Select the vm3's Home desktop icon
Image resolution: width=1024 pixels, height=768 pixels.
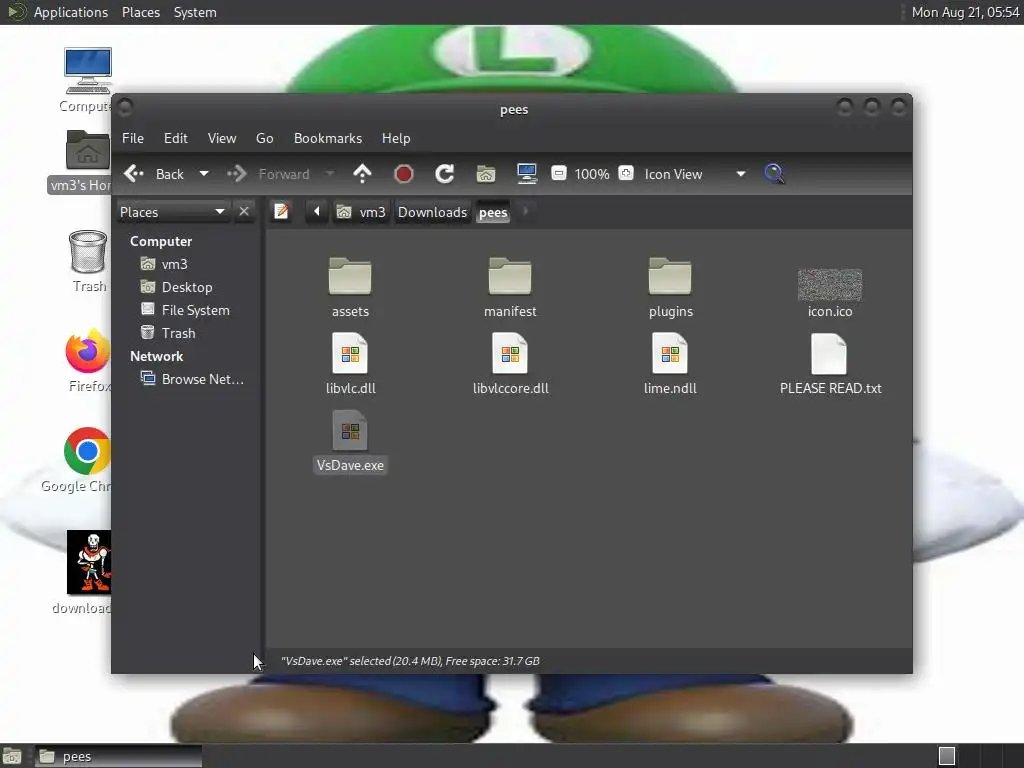[x=82, y=161]
